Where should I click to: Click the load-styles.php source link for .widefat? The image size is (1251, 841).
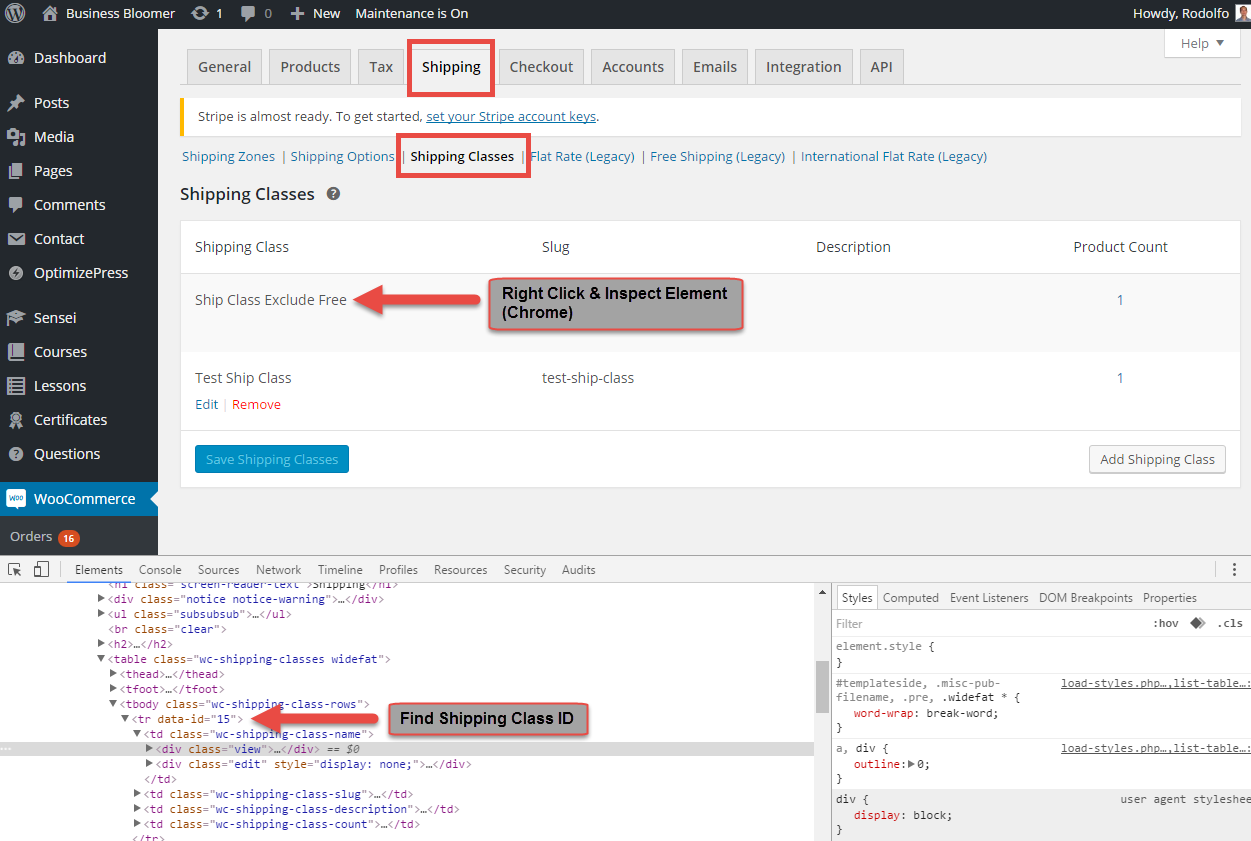click(x=1155, y=683)
